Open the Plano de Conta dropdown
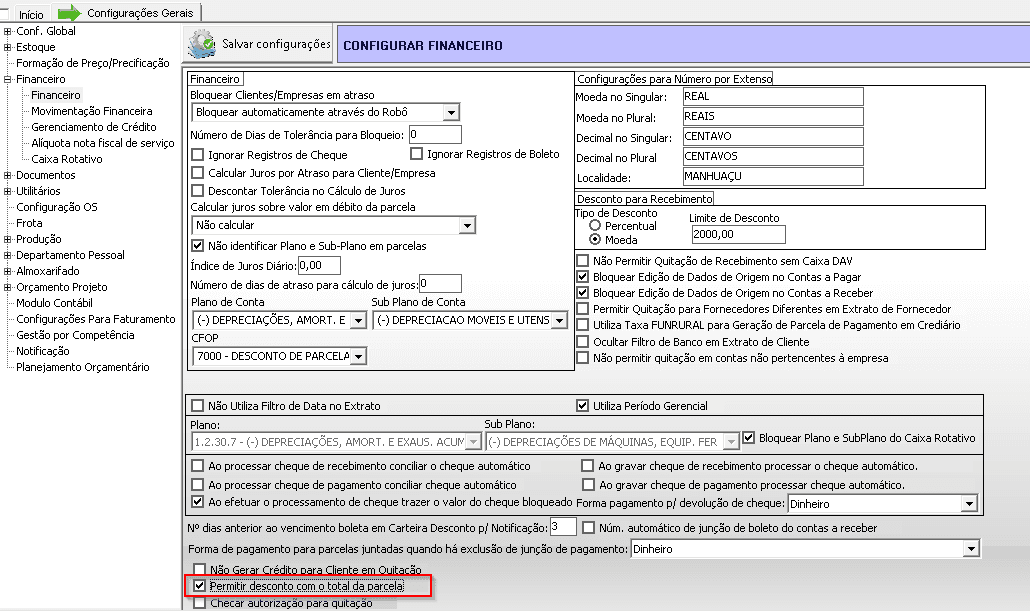This screenshot has width=1030, height=611. (358, 321)
